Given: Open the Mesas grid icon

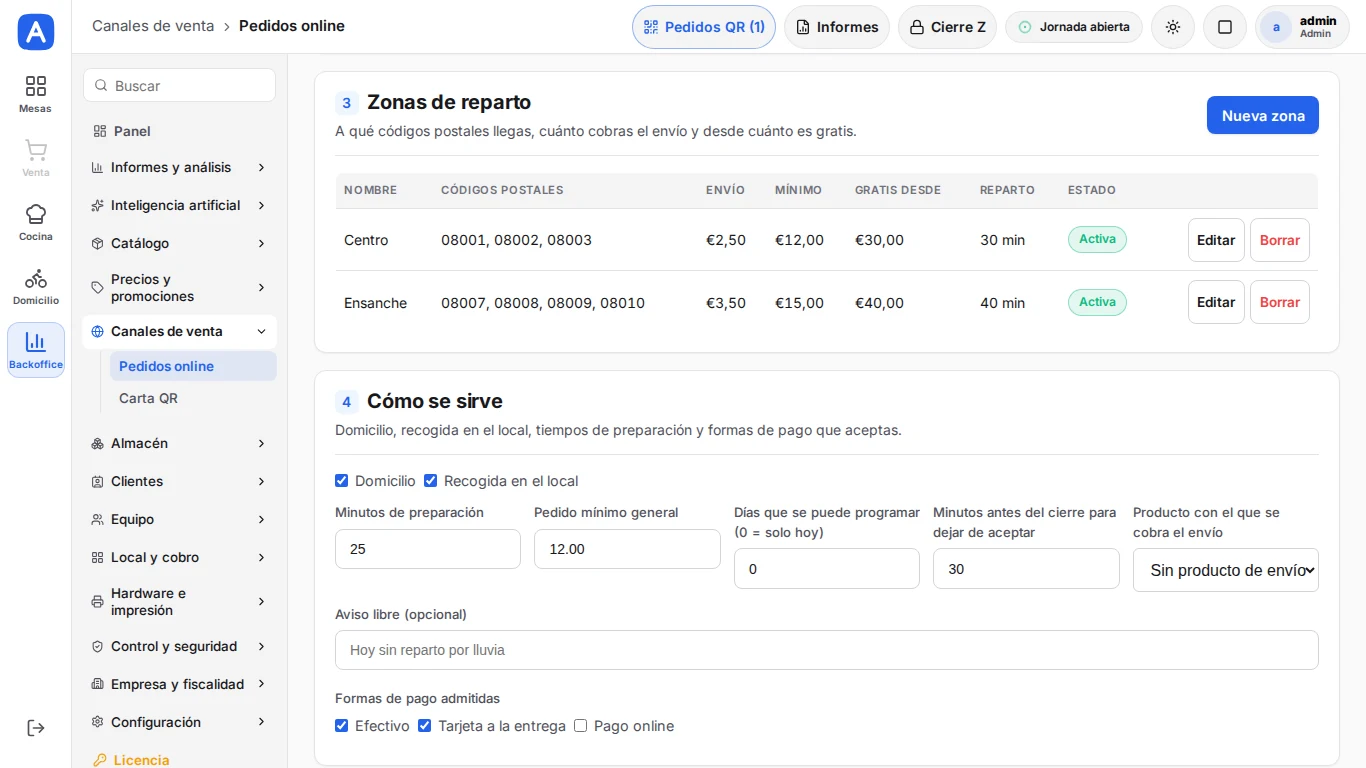Looking at the screenshot, I should 36,86.
